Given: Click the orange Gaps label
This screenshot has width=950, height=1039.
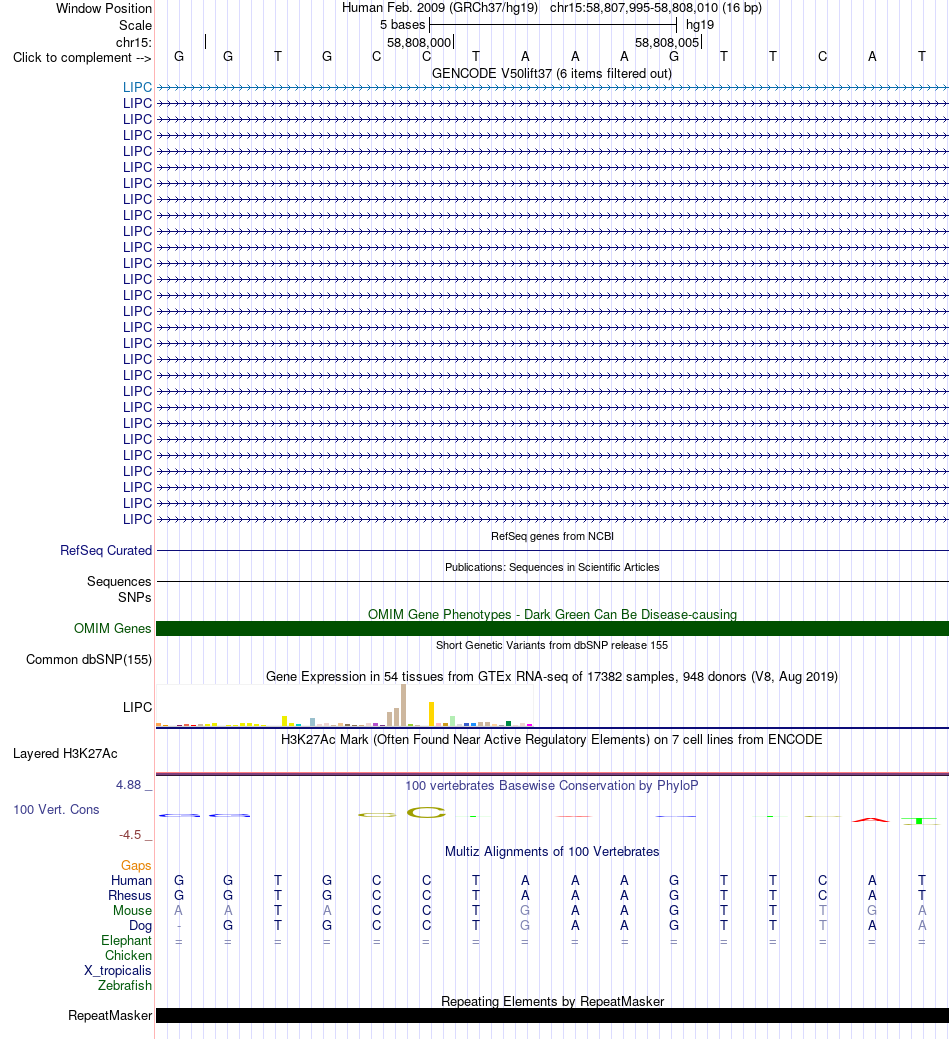Looking at the screenshot, I should point(136,865).
